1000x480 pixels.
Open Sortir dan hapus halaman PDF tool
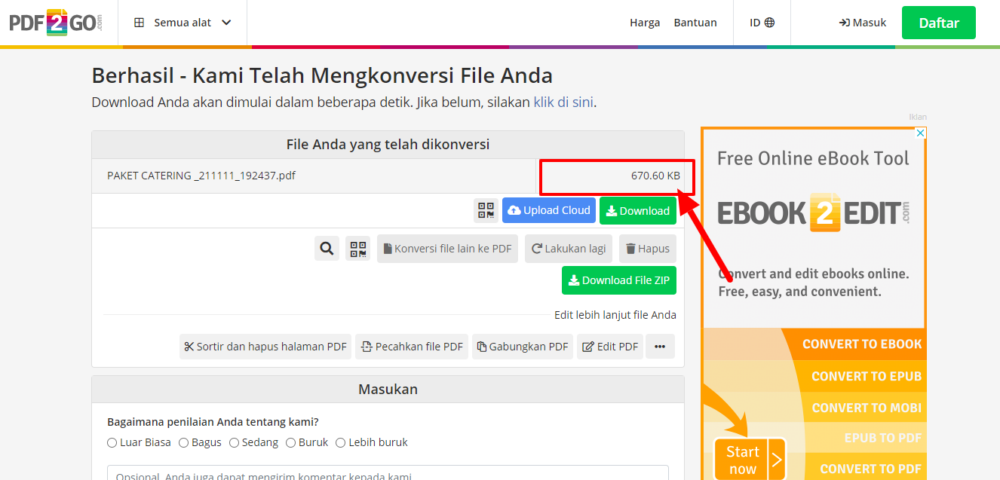coord(265,347)
